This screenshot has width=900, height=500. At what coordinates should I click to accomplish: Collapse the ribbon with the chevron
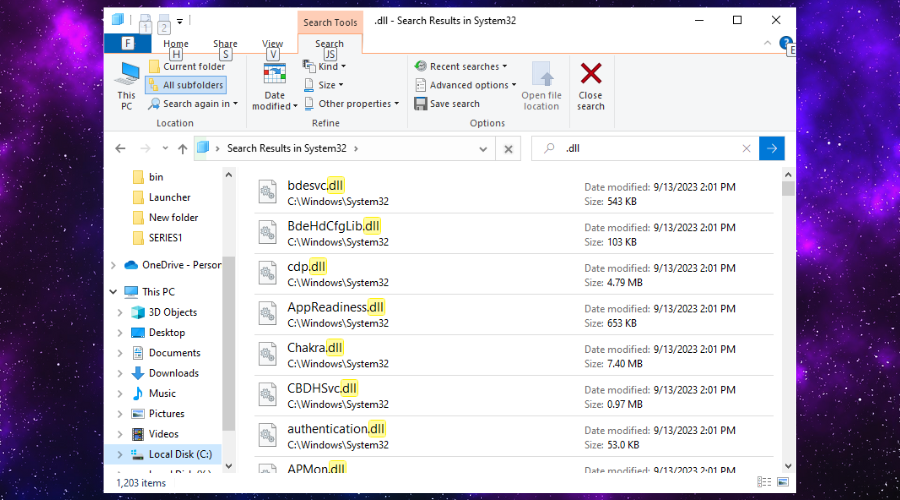767,43
